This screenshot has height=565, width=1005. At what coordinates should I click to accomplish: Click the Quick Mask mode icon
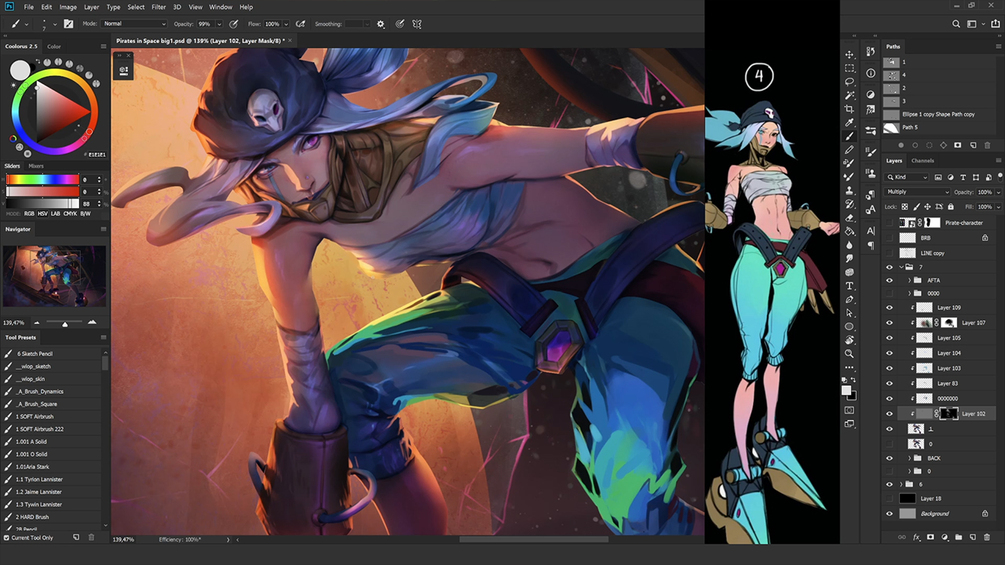point(849,410)
